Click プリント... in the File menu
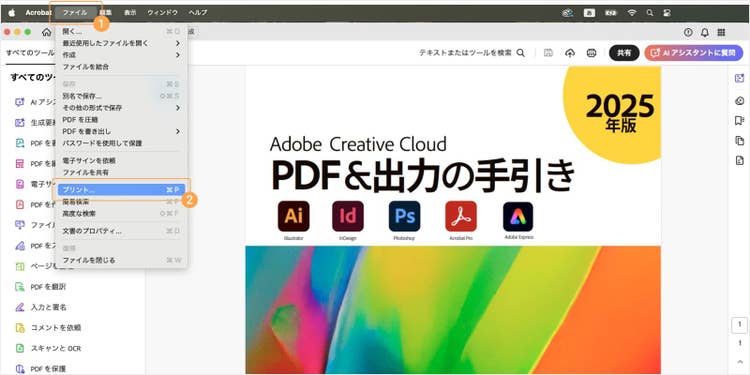The width and height of the screenshot is (750, 375). click(121, 190)
